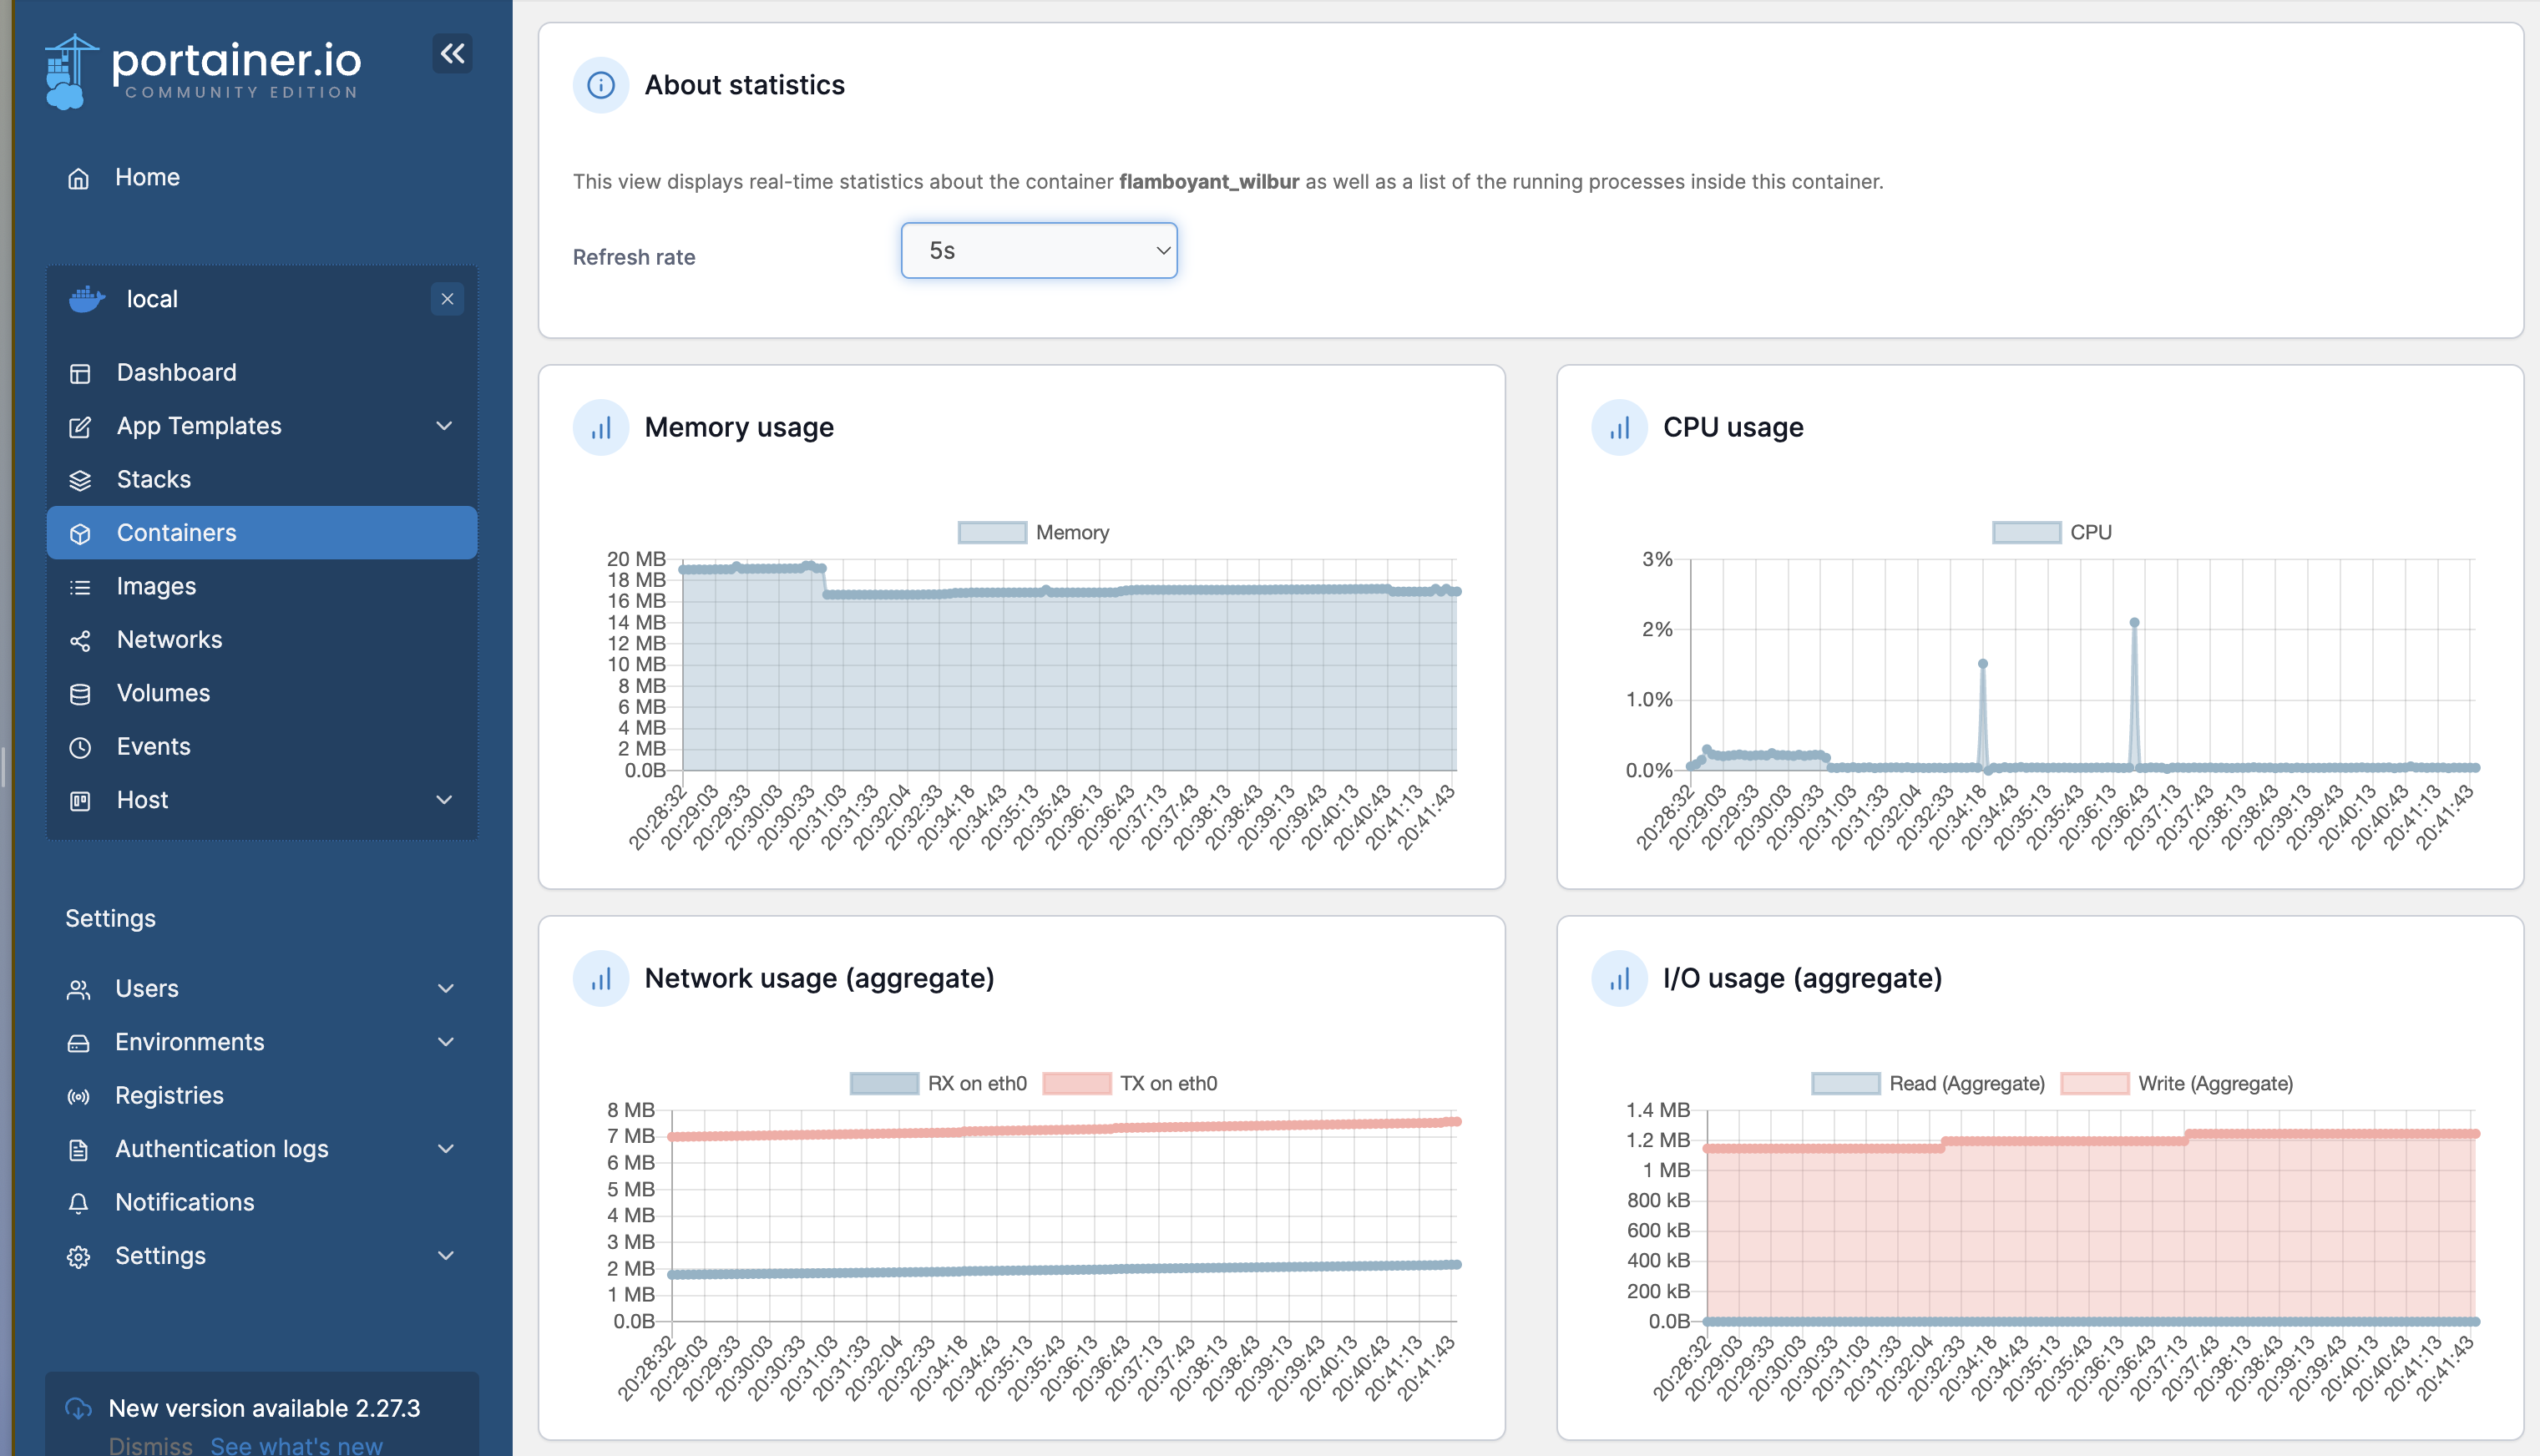Expand the Host menu chevron

coord(445,800)
